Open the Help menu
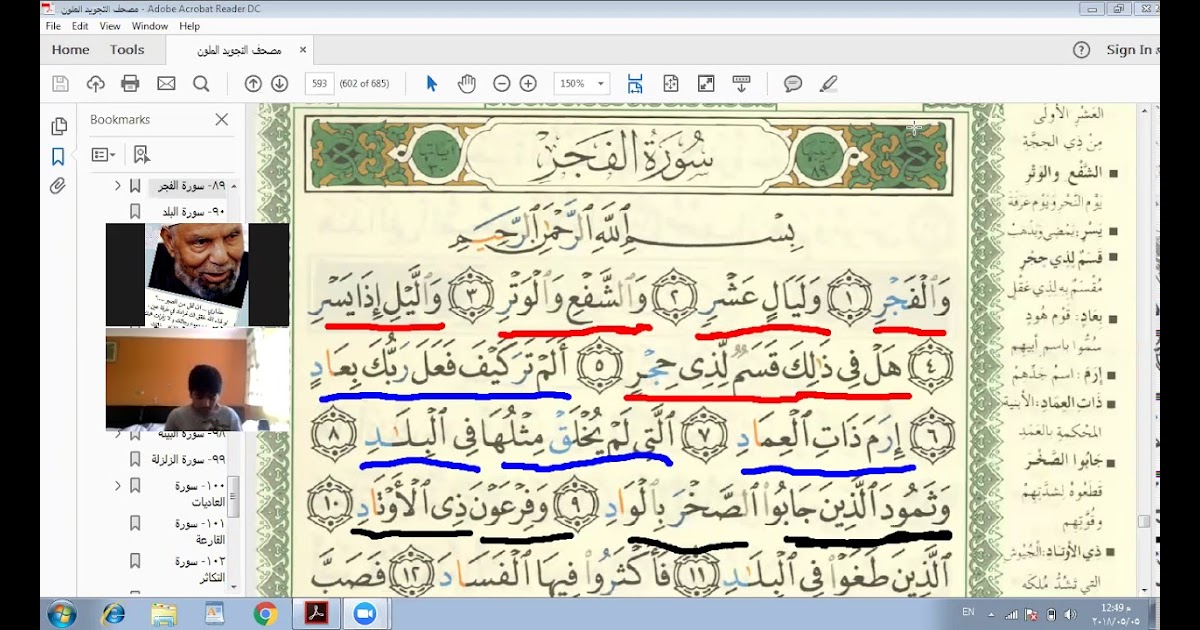 [189, 26]
